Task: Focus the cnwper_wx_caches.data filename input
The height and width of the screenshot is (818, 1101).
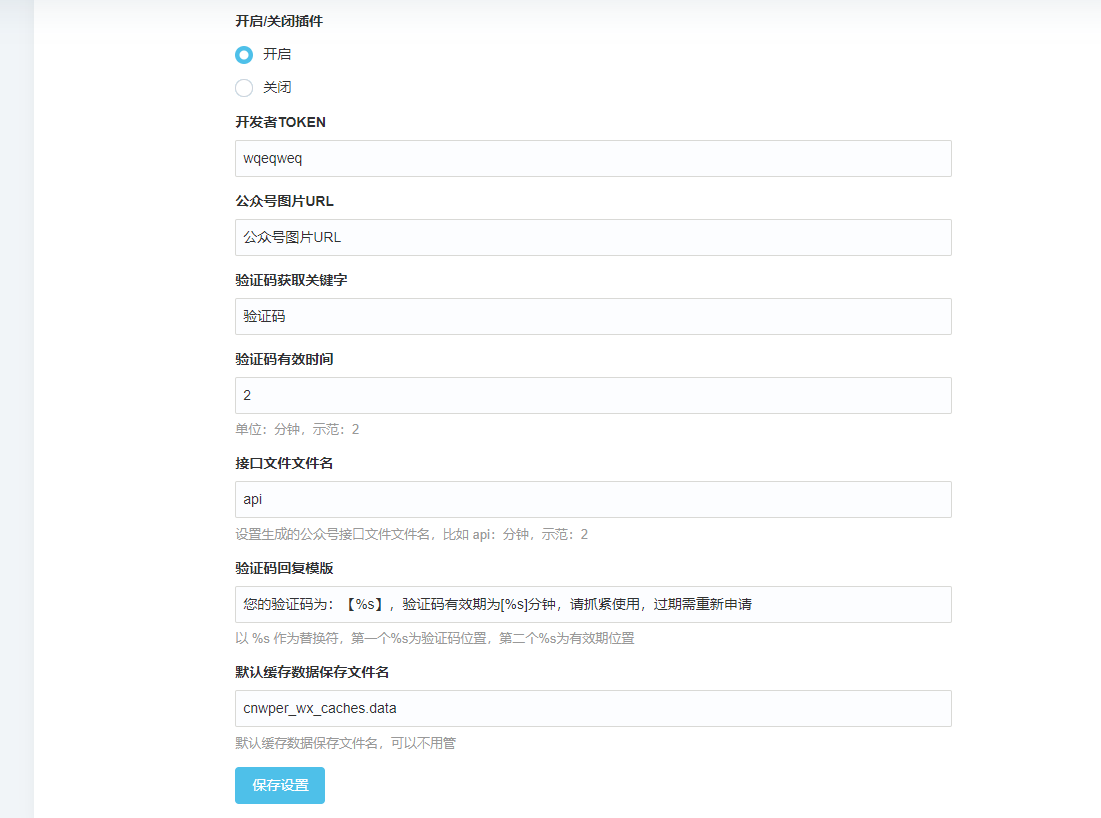Action: [593, 709]
